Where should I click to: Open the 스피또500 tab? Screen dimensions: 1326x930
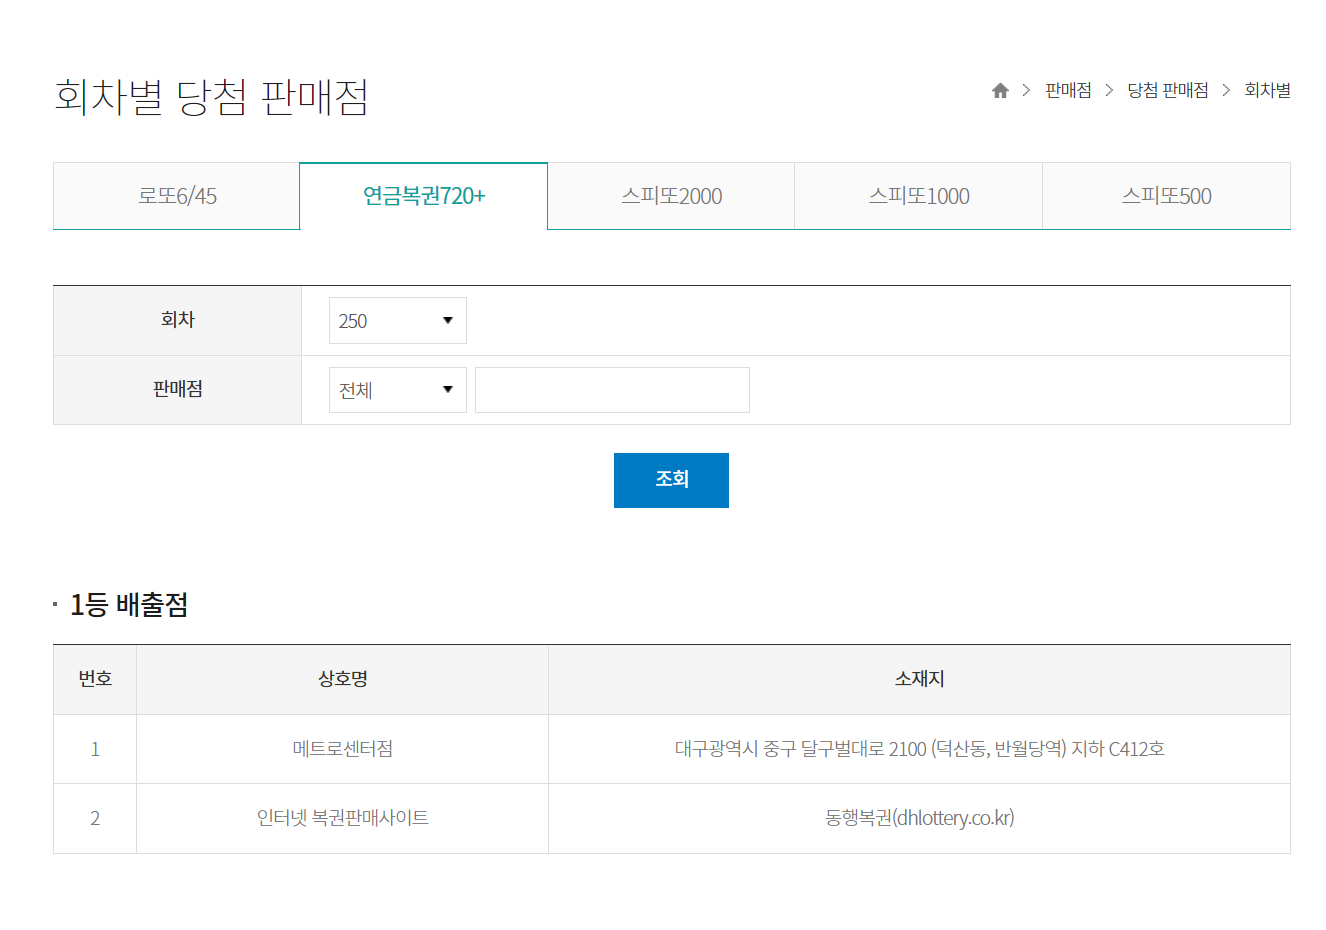click(x=1166, y=196)
